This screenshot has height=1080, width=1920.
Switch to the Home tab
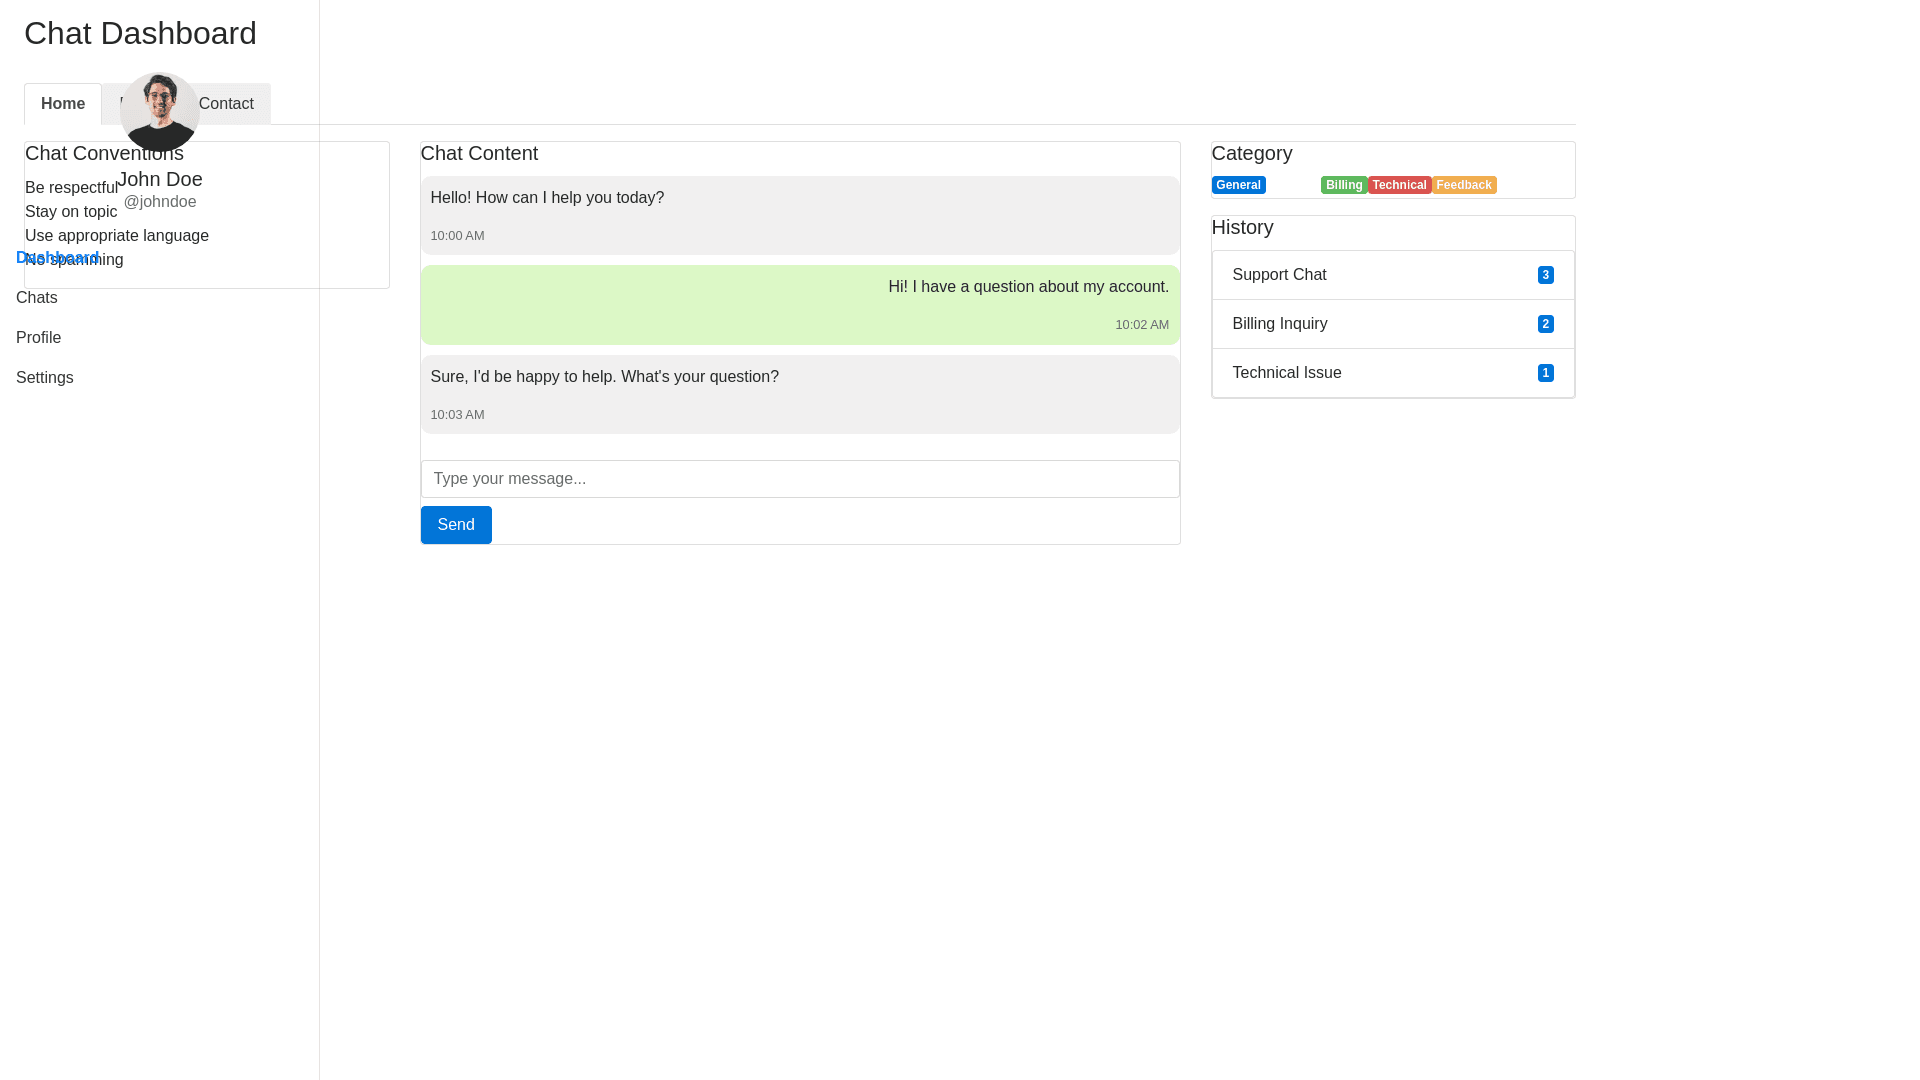coord(63,104)
